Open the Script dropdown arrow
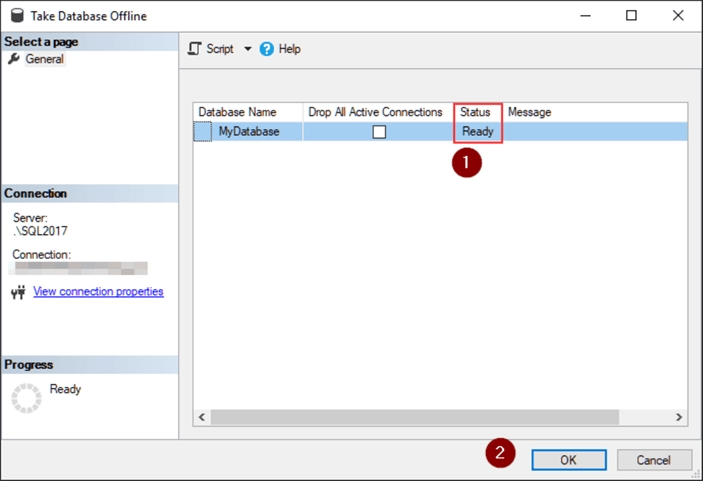 (x=247, y=48)
